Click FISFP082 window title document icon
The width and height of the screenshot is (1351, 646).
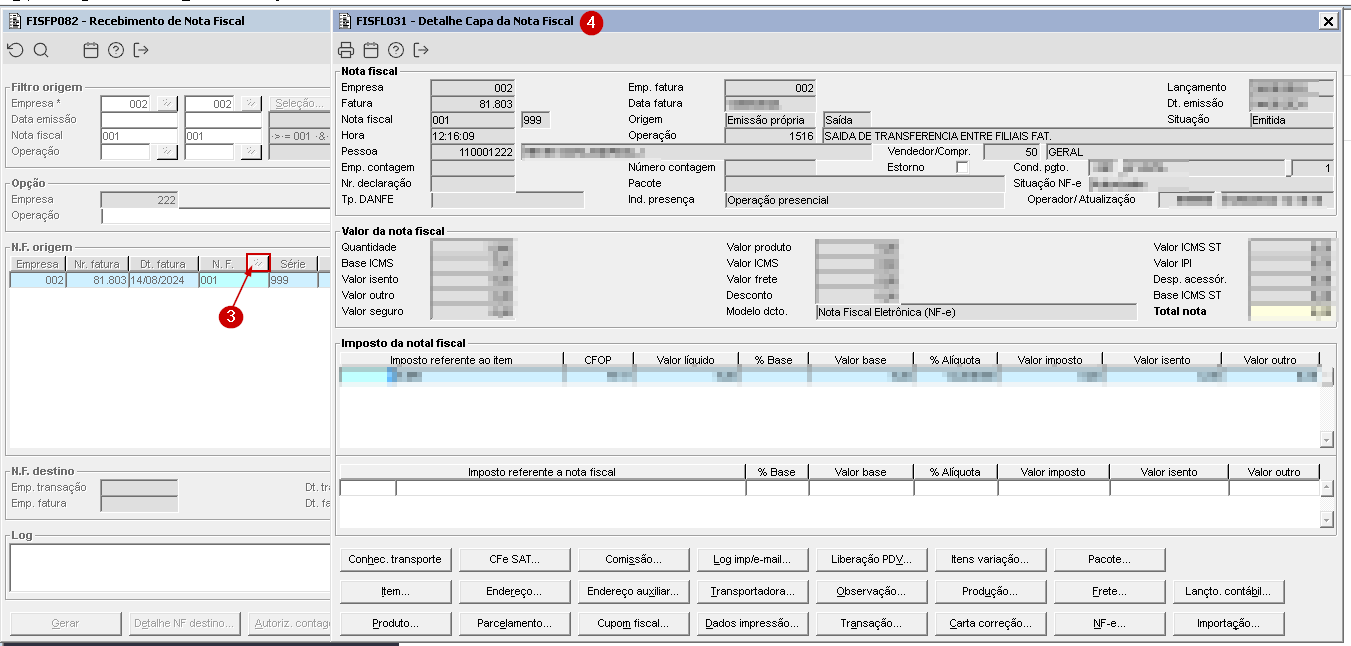pyautogui.click(x=15, y=20)
